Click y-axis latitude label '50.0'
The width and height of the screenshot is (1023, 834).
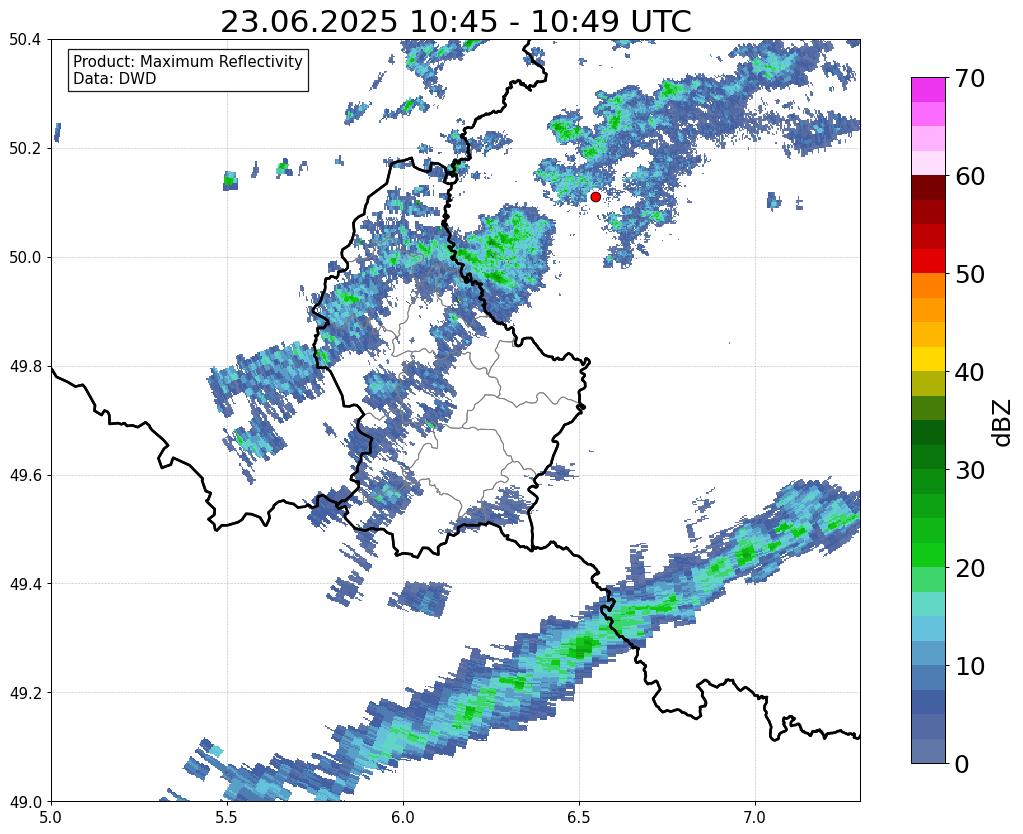point(25,258)
